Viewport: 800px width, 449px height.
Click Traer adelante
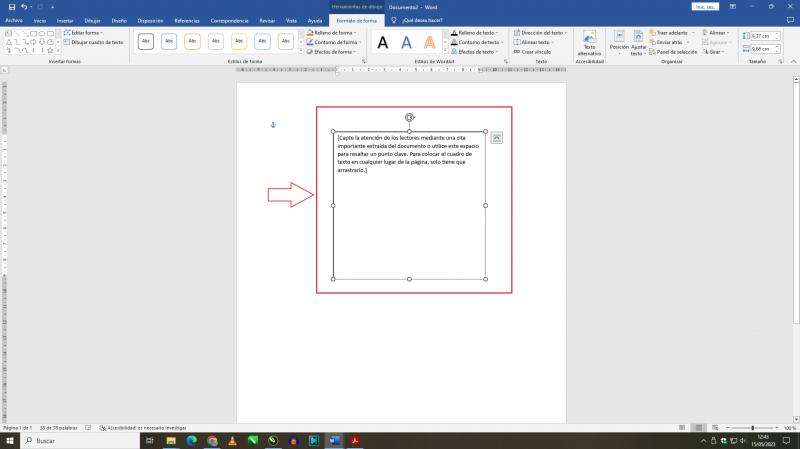(x=668, y=33)
